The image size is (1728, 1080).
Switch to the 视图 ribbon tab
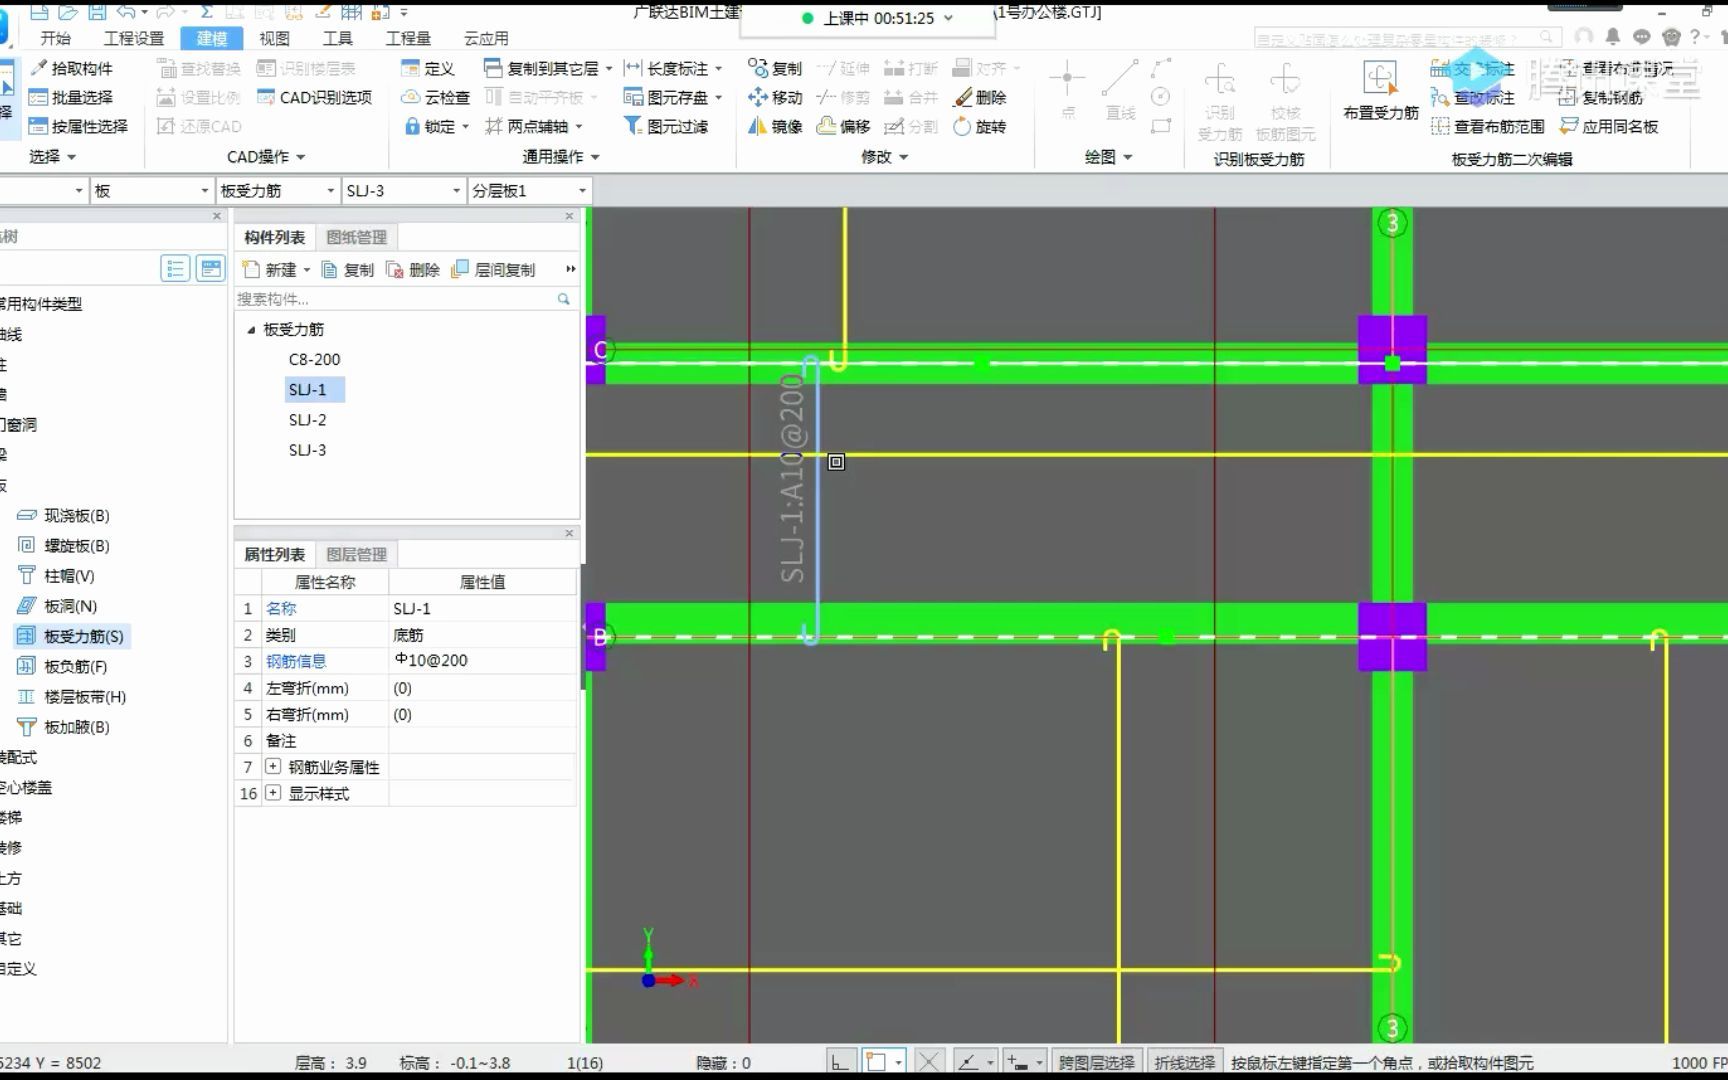click(274, 38)
